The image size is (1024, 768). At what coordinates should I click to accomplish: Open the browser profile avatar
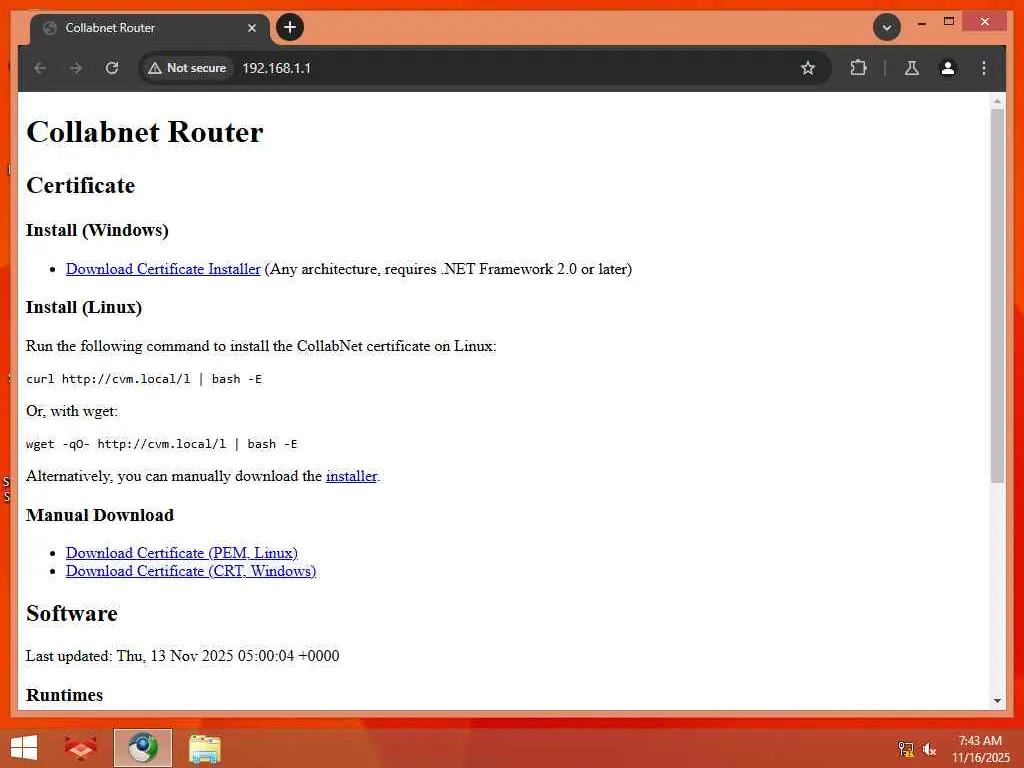948,68
